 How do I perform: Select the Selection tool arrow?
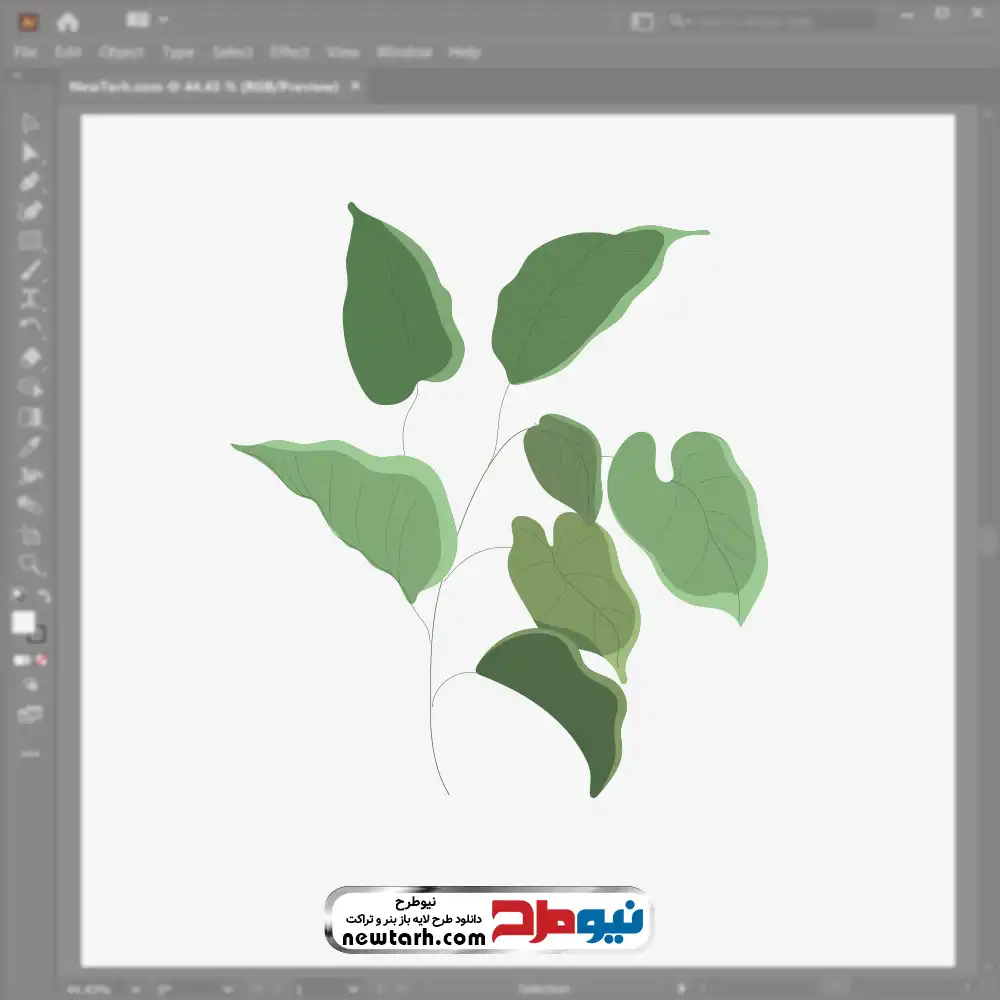click(x=29, y=122)
